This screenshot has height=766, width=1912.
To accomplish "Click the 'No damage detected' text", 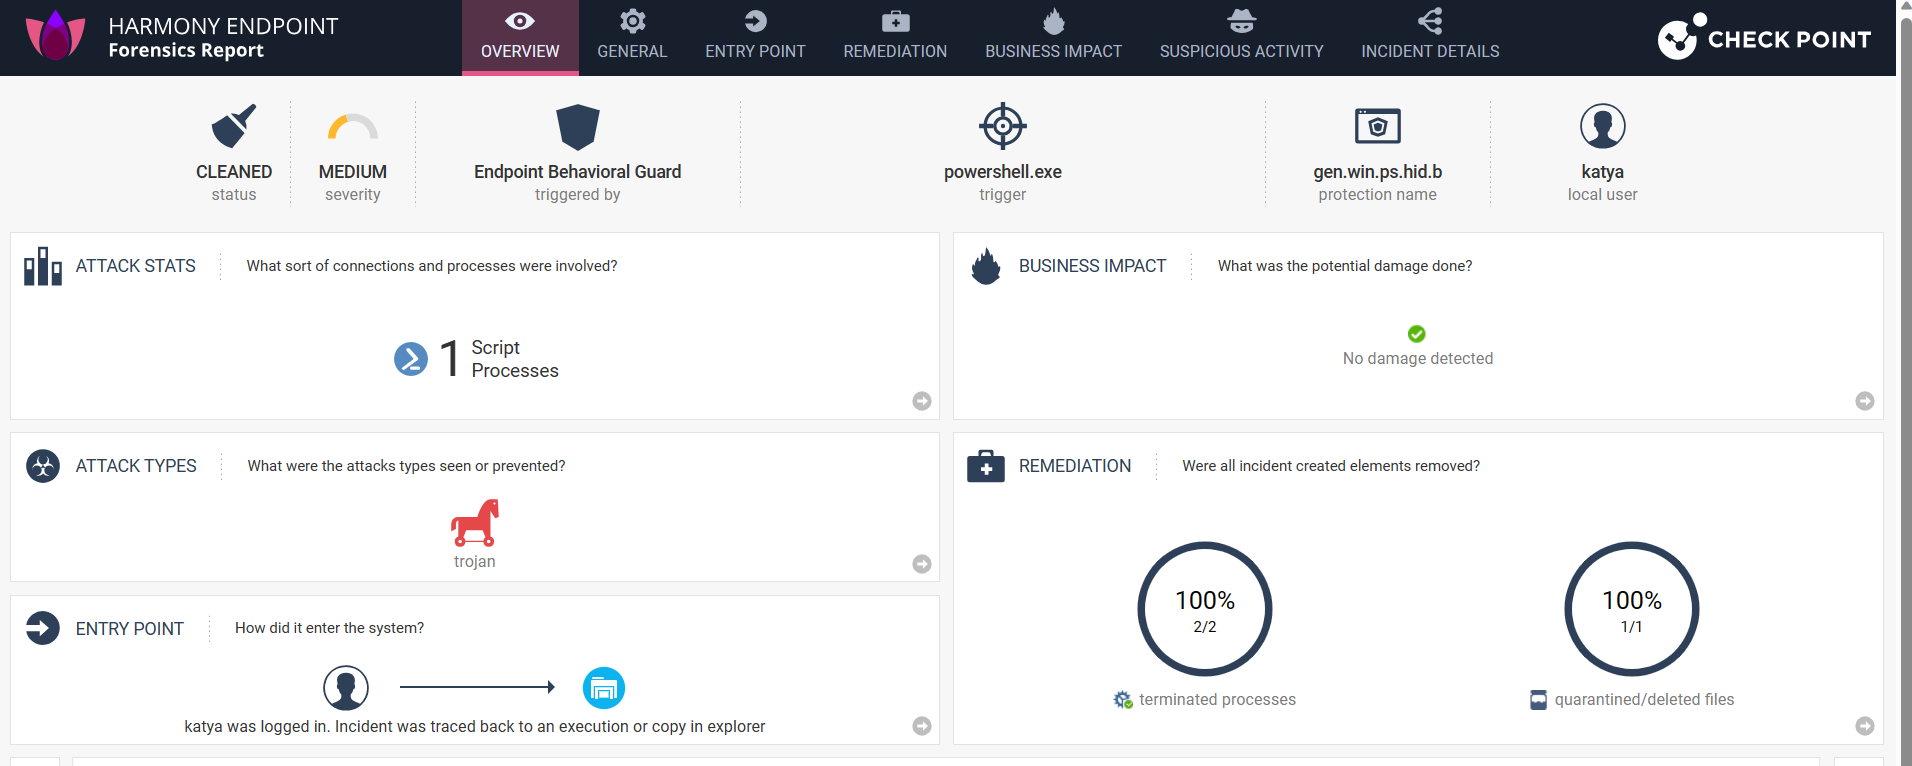I will 1418,359.
